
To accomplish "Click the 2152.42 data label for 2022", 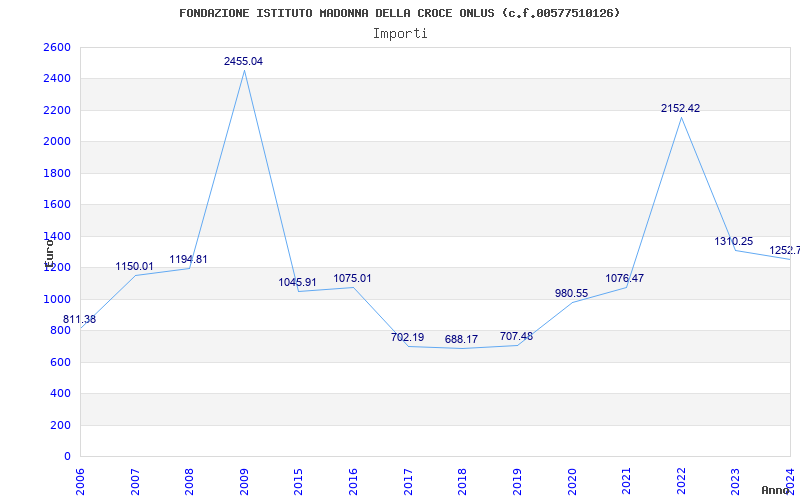I will click(681, 108).
